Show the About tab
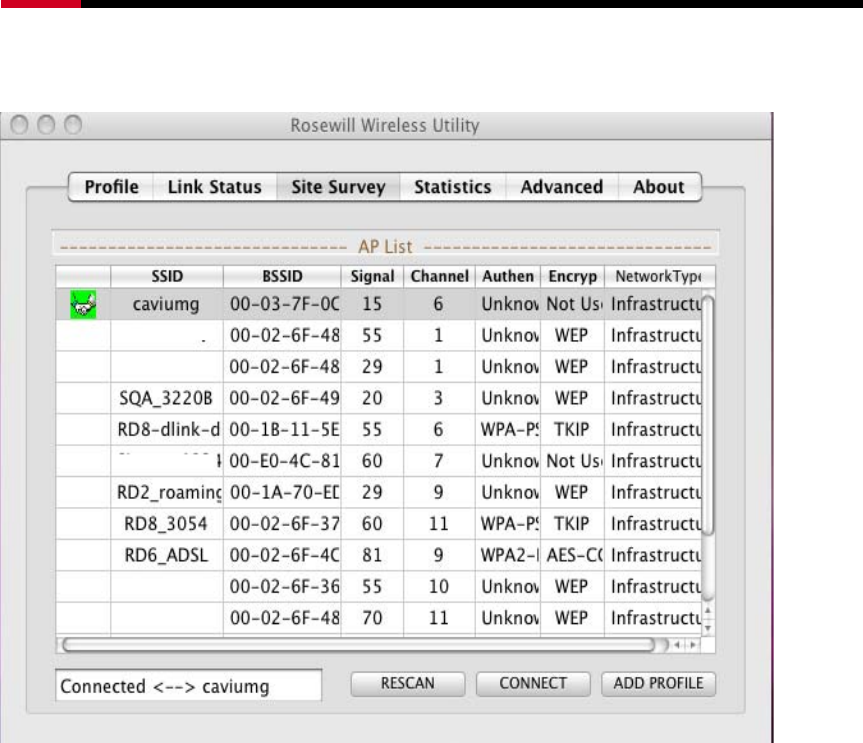The height and width of the screenshot is (743, 863). pos(659,187)
